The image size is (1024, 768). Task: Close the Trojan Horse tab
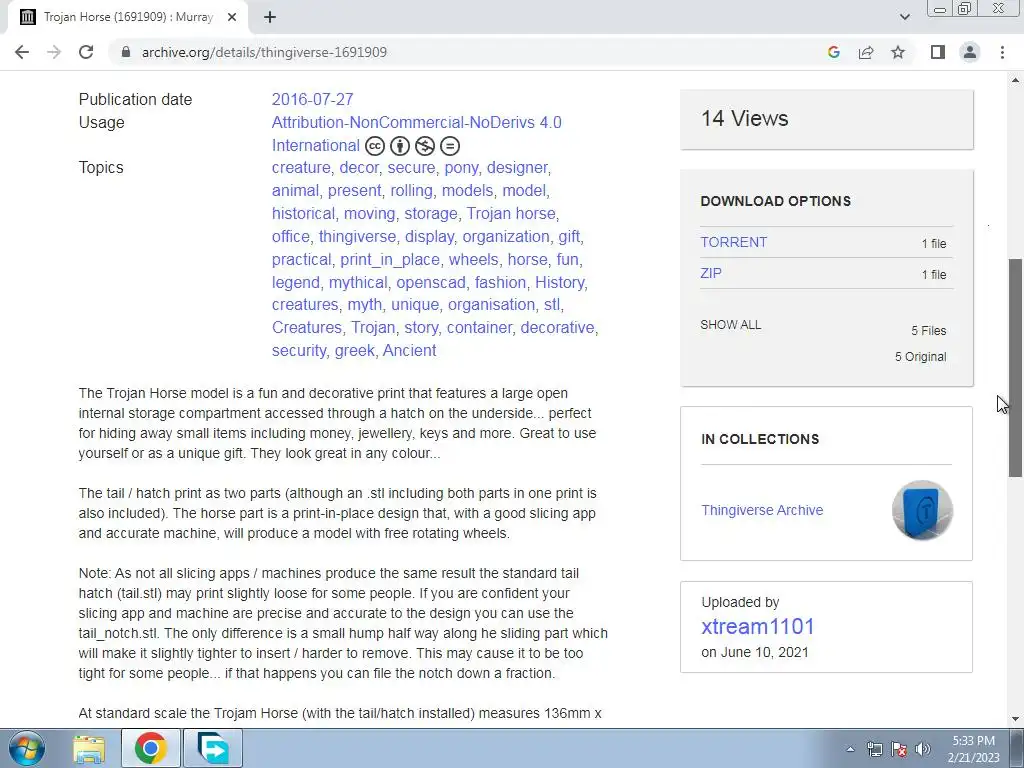click(232, 18)
